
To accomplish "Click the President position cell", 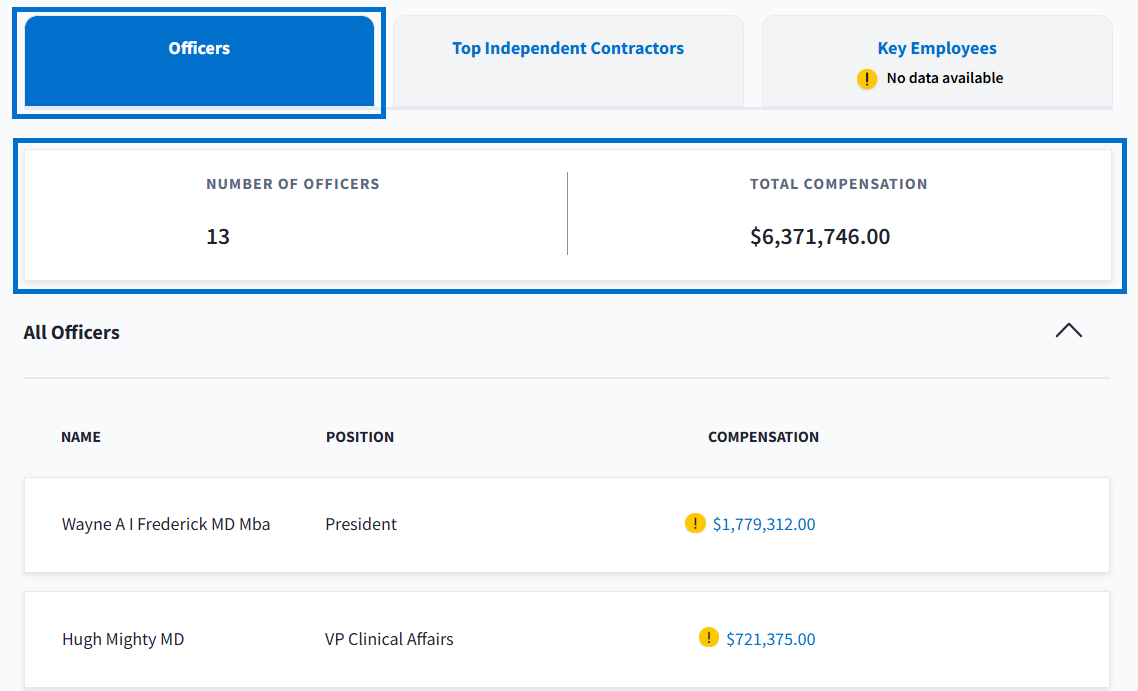I will click(x=361, y=525).
